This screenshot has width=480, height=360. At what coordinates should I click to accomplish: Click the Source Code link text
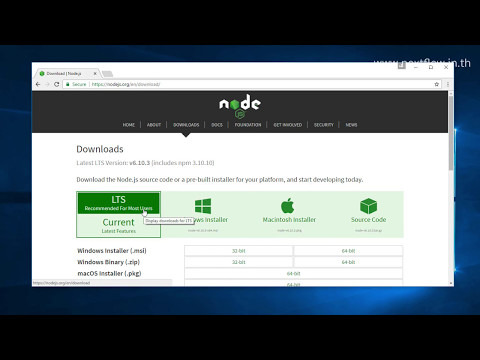368,220
